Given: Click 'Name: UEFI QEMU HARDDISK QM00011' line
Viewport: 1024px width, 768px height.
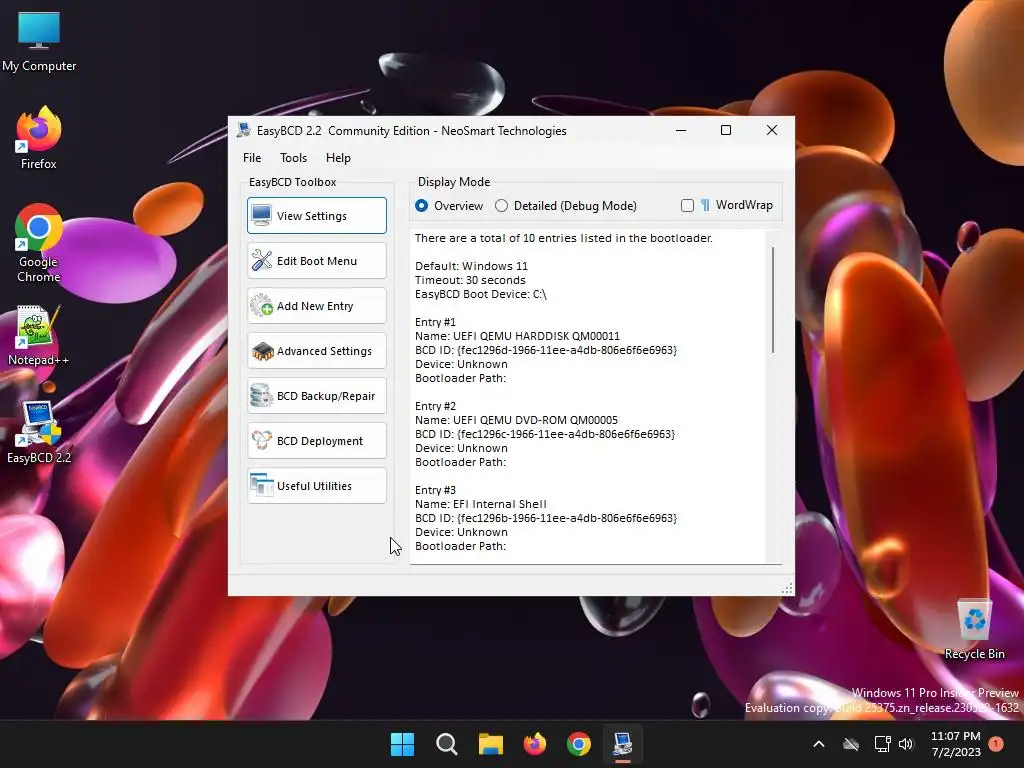Looking at the screenshot, I should coord(517,336).
